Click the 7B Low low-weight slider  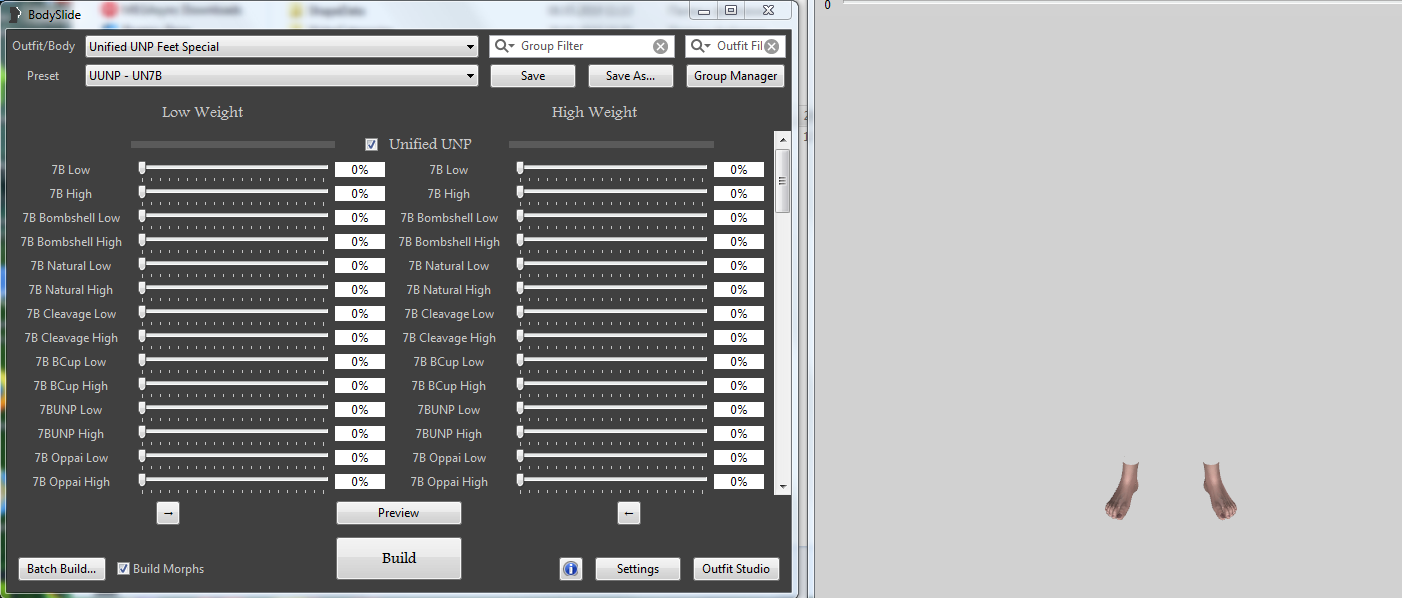coord(235,168)
